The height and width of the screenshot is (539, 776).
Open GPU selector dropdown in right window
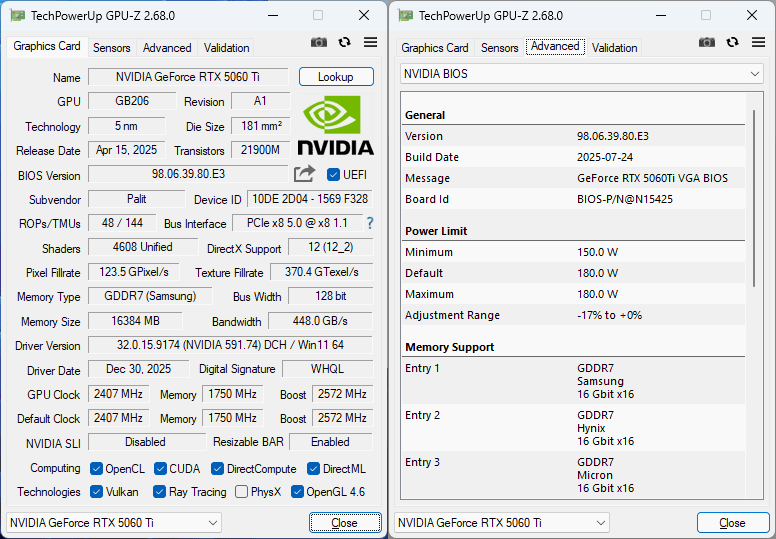[x=502, y=523]
